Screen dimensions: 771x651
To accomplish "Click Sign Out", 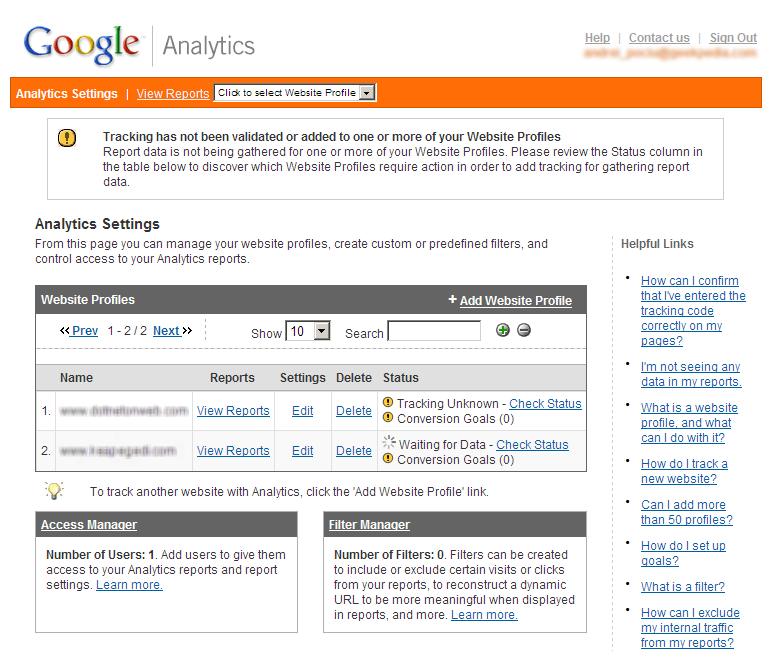I will tap(733, 38).
